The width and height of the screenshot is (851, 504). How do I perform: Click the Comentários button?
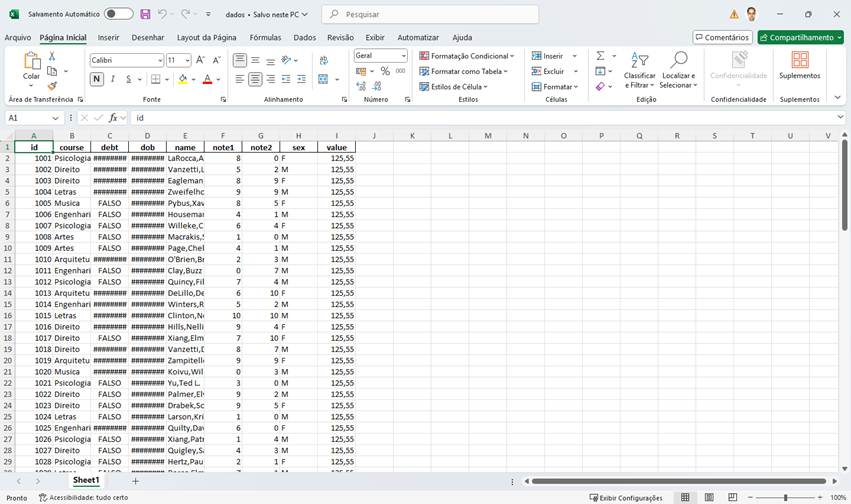[721, 37]
